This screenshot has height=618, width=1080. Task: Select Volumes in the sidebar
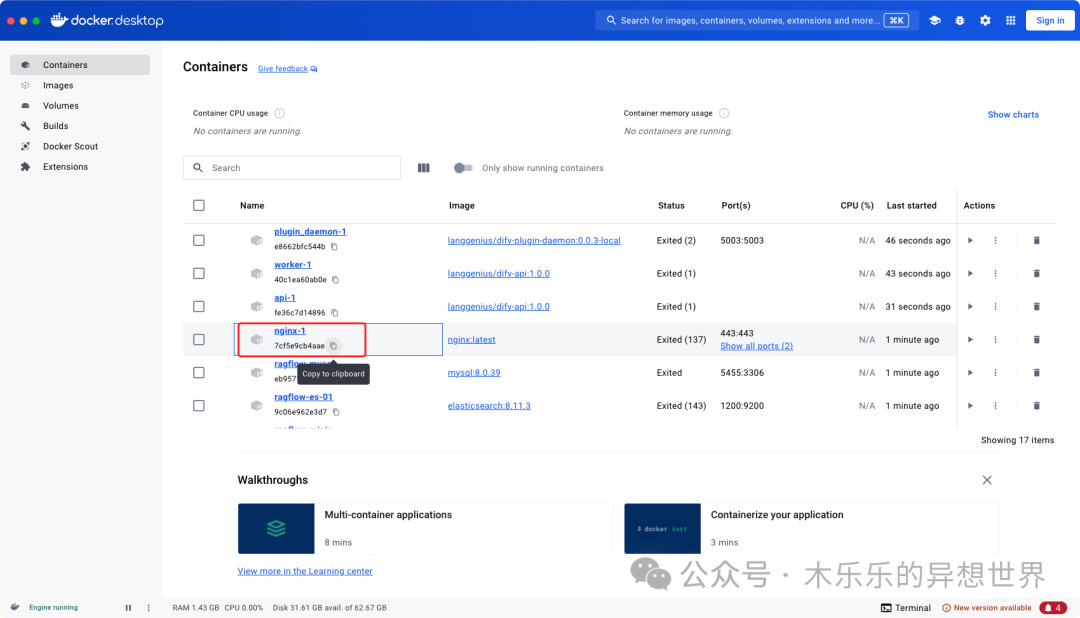pyautogui.click(x=80, y=105)
